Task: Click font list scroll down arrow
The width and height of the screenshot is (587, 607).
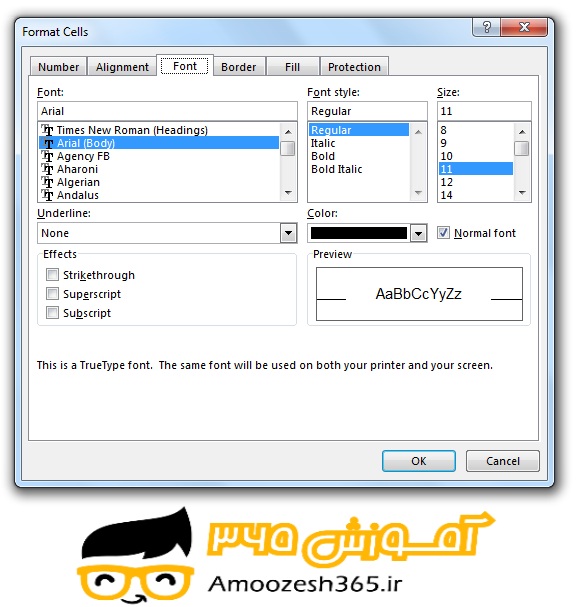Action: 288,193
